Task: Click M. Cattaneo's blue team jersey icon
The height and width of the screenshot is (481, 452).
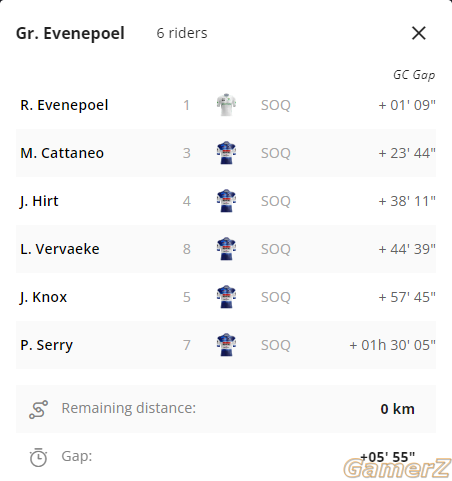Action: pos(226,153)
